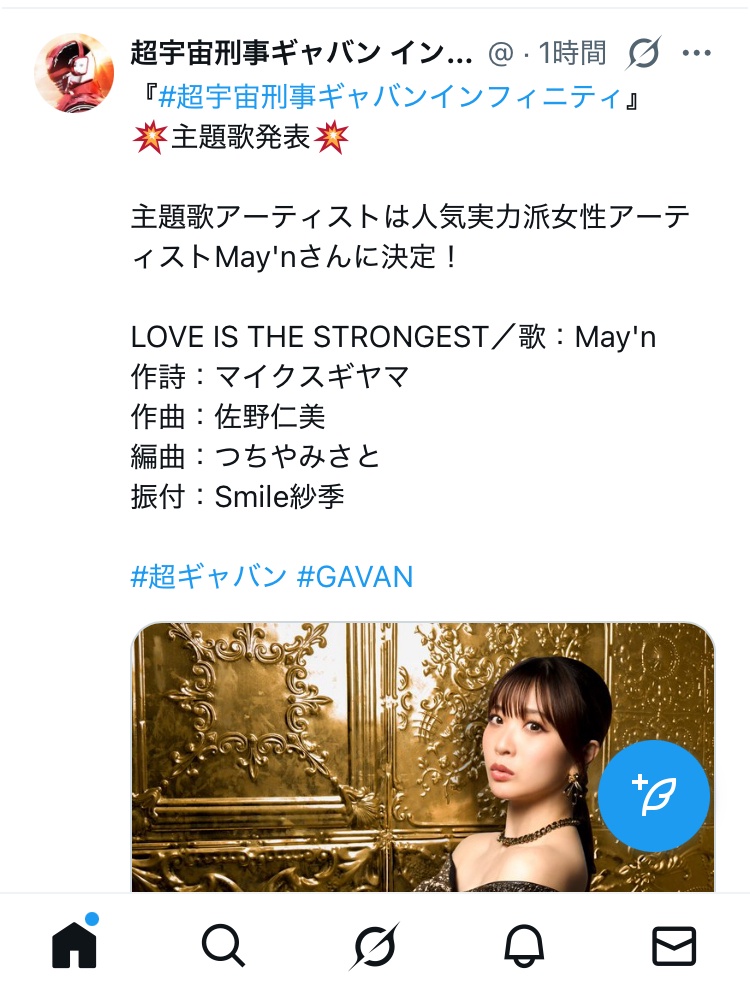Tap the 1時間 post timestamp
This screenshot has height=999, width=750.
tap(573, 53)
